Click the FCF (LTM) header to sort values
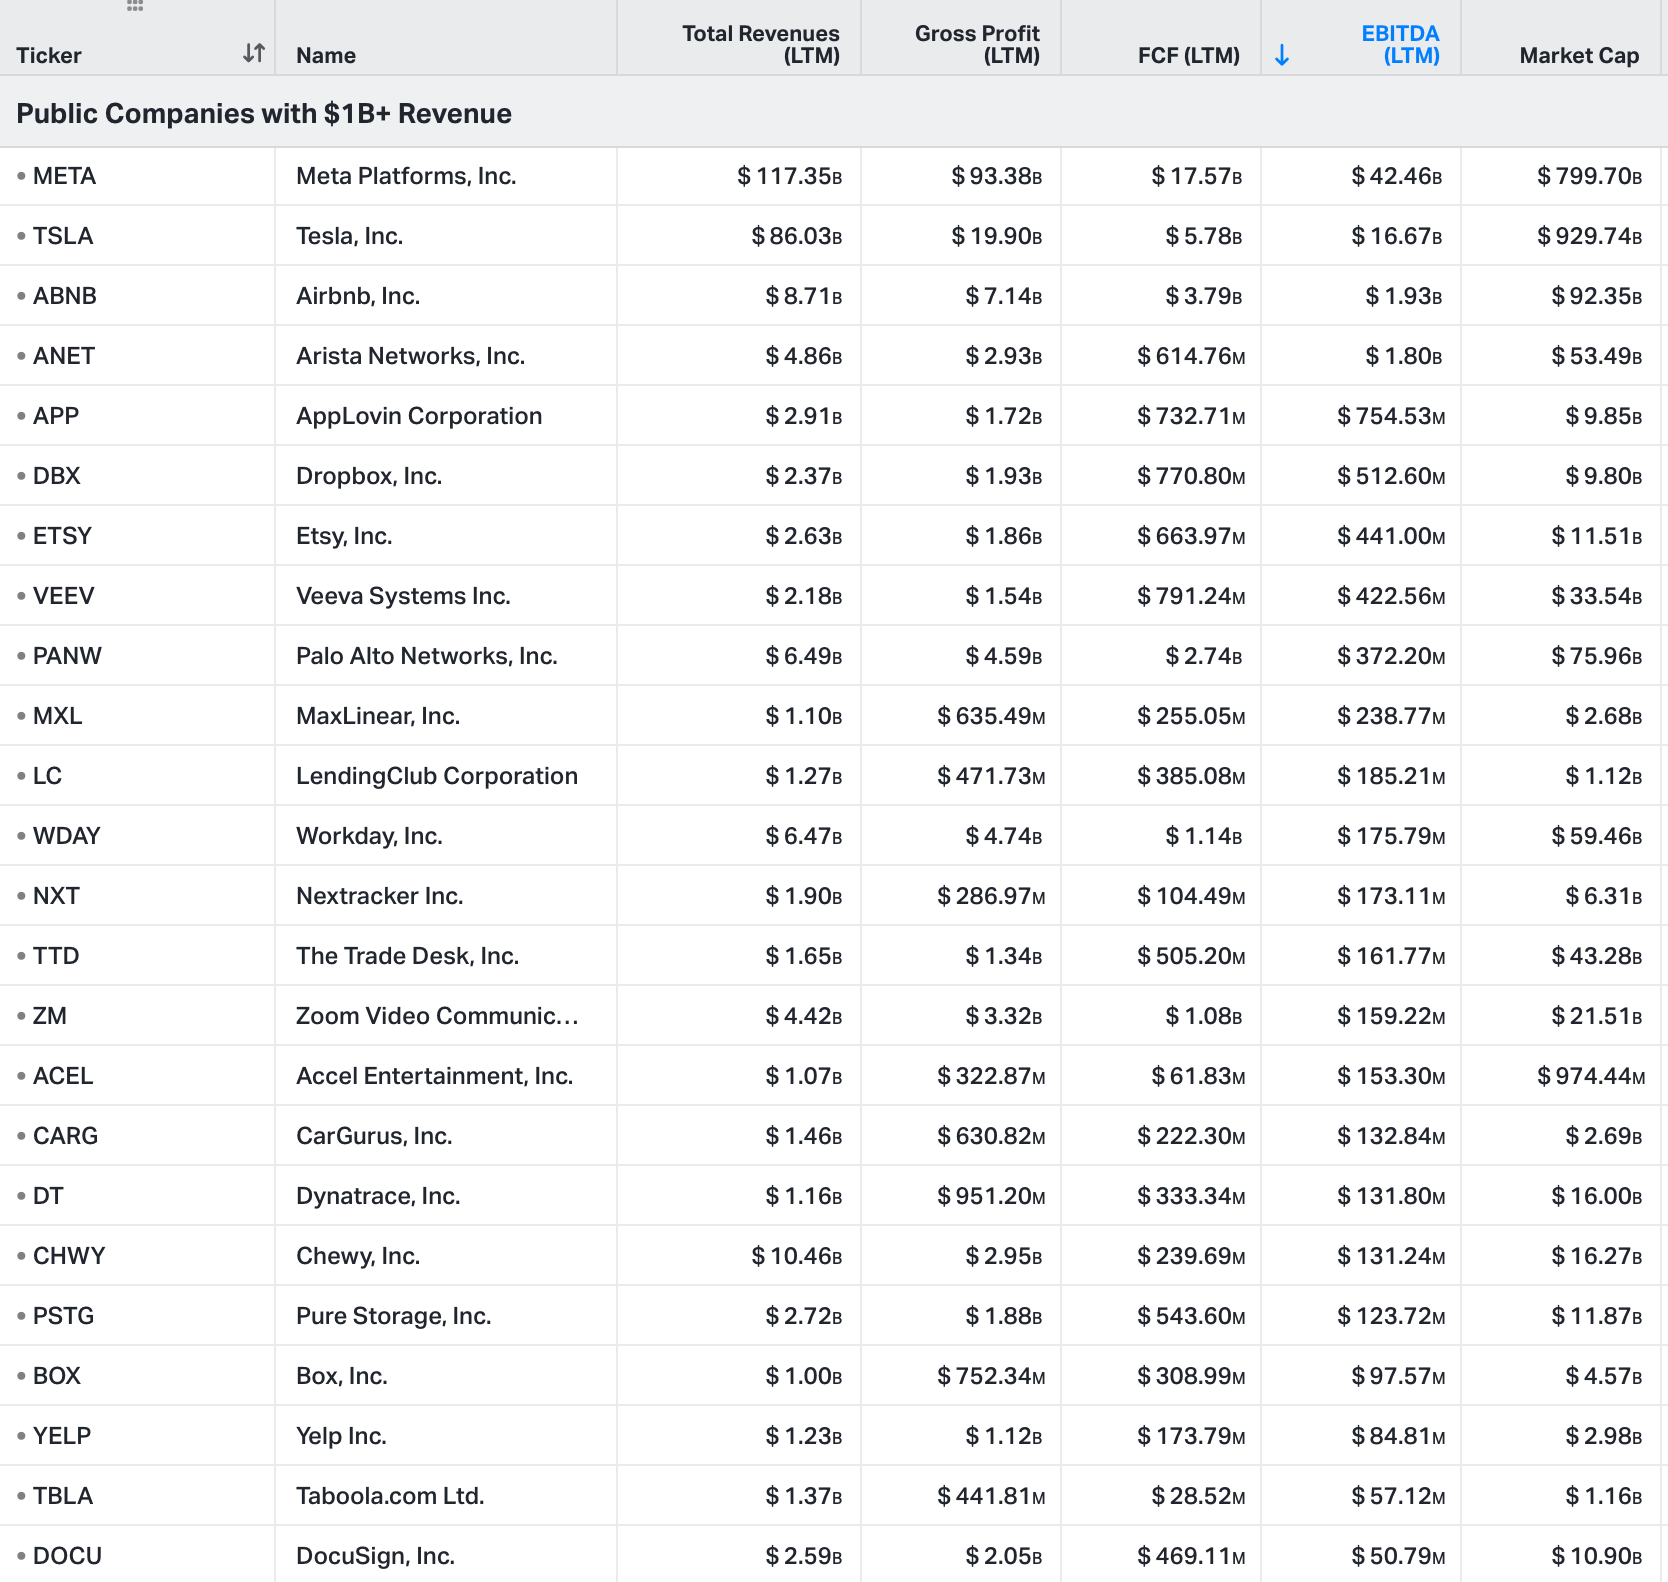The image size is (1668, 1582). pyautogui.click(x=1188, y=55)
